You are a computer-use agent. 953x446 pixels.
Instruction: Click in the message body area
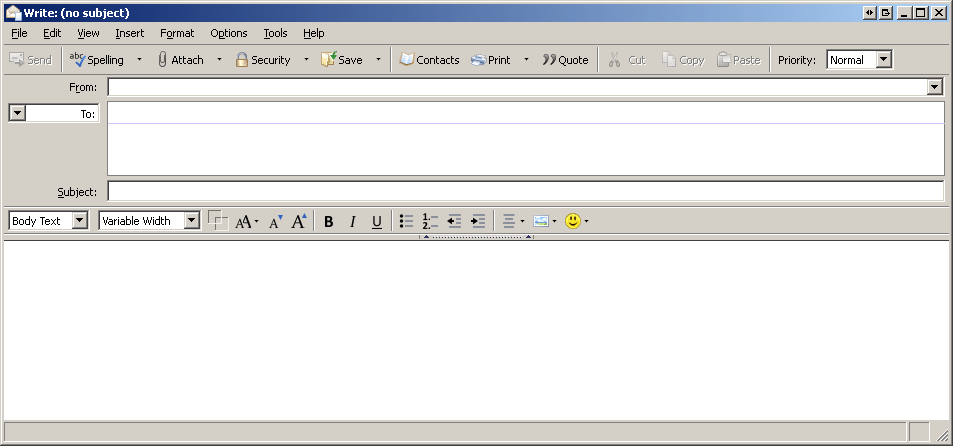coord(476,330)
